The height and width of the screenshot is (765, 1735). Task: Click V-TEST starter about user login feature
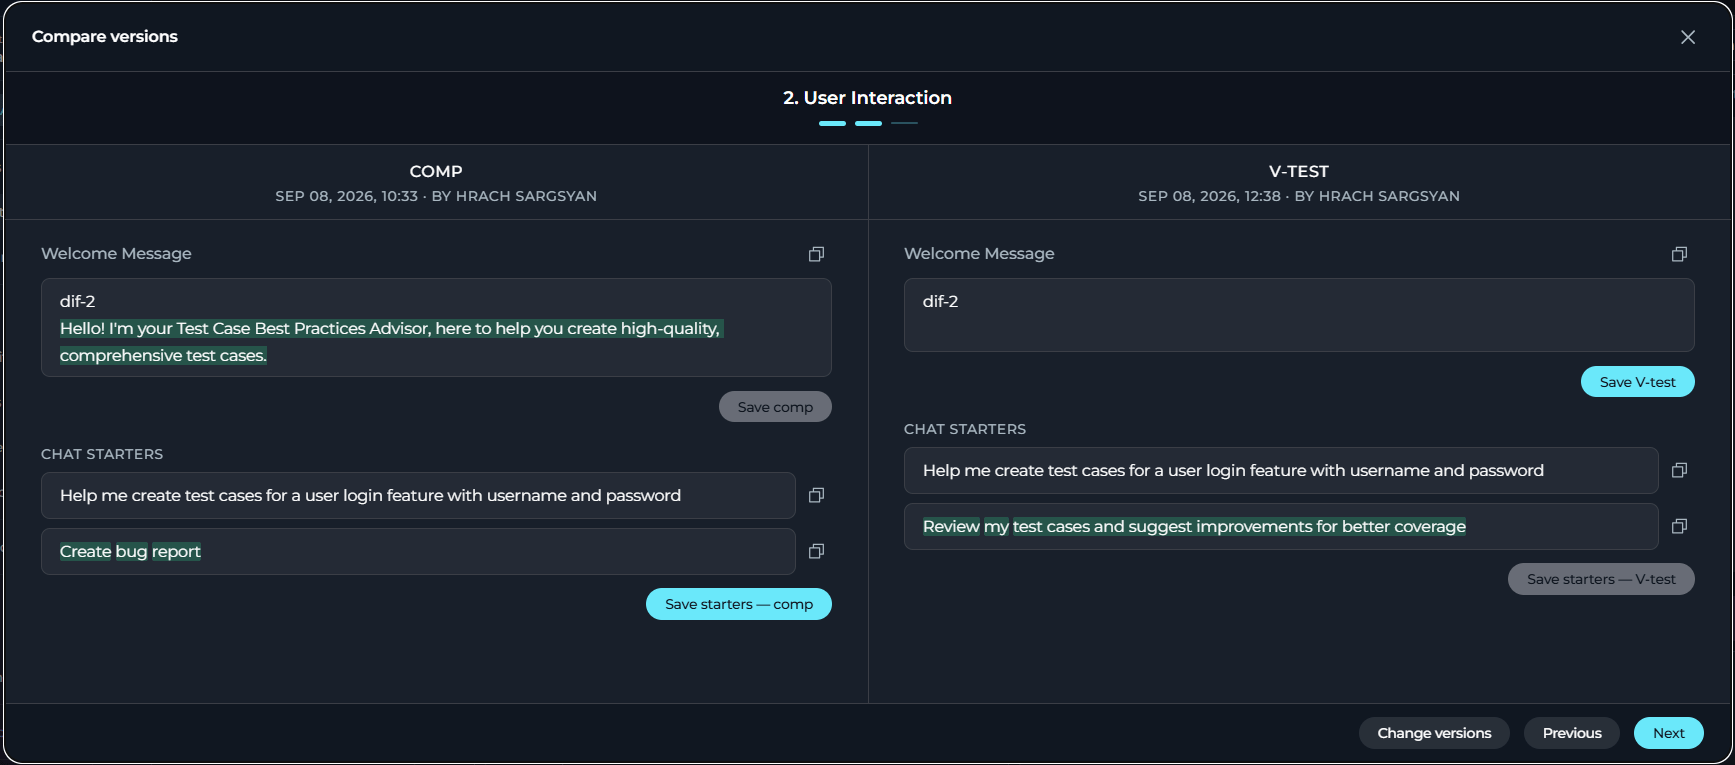pos(1281,470)
